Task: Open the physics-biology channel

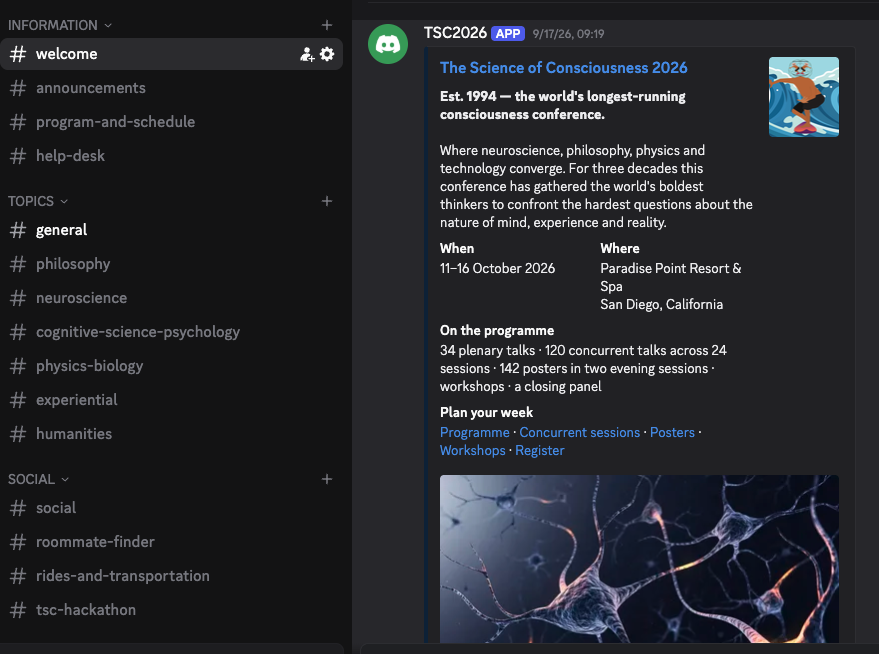Action: coord(172,366)
